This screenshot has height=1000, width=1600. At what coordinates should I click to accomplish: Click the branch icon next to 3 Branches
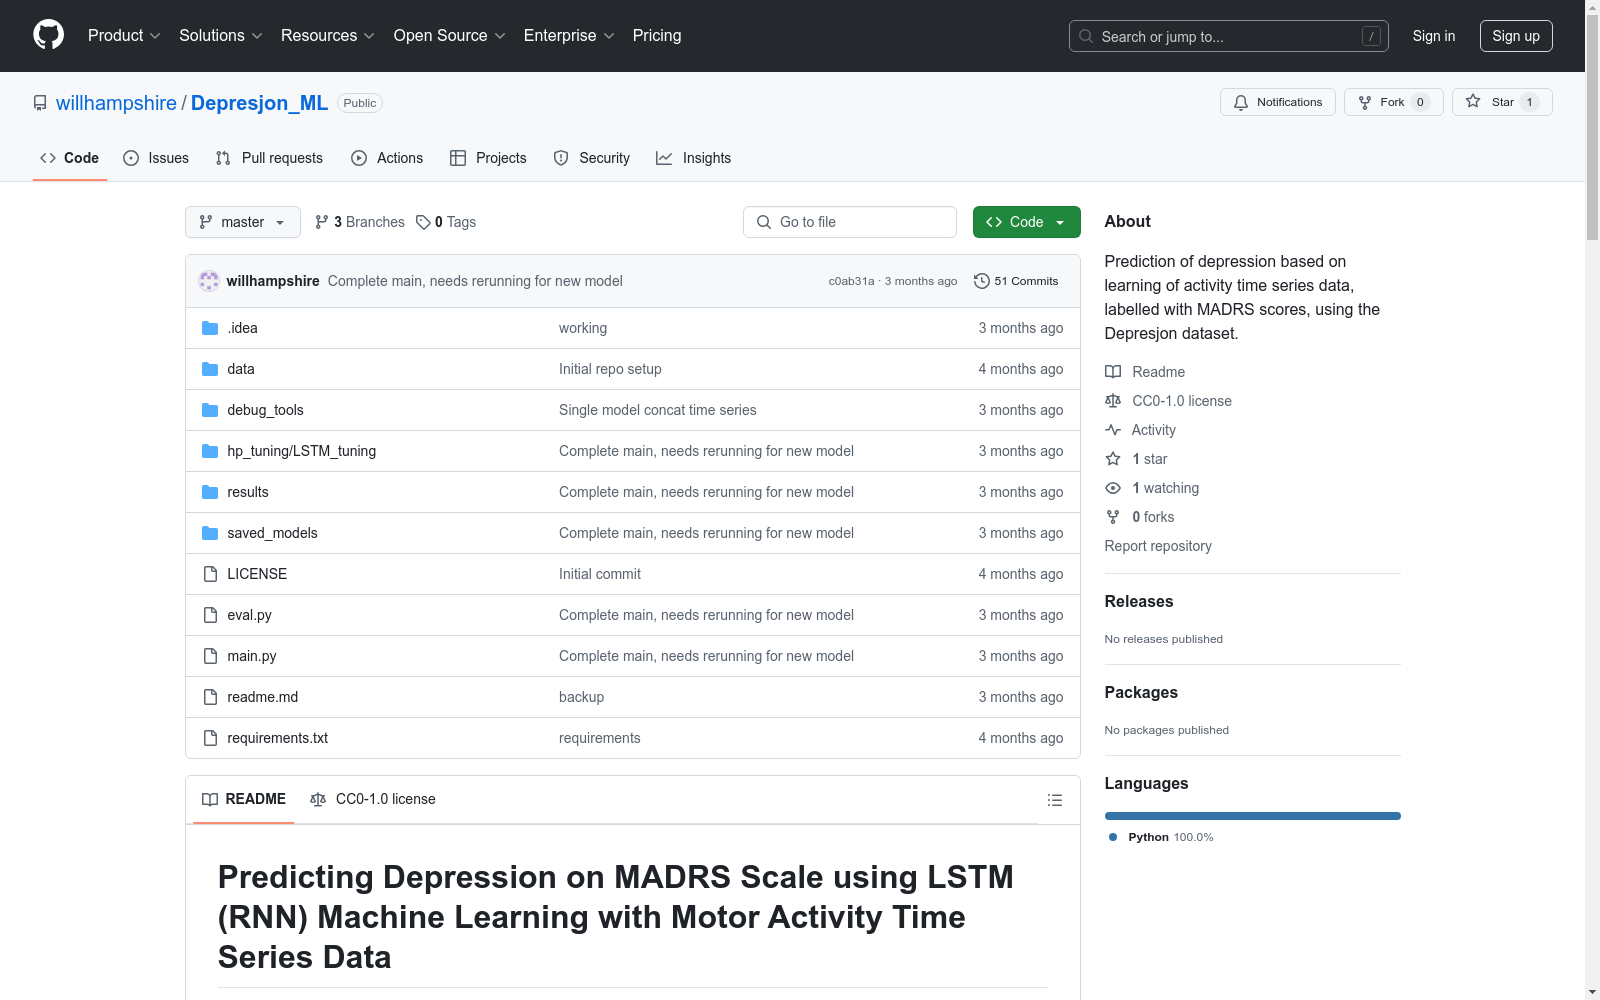point(322,222)
